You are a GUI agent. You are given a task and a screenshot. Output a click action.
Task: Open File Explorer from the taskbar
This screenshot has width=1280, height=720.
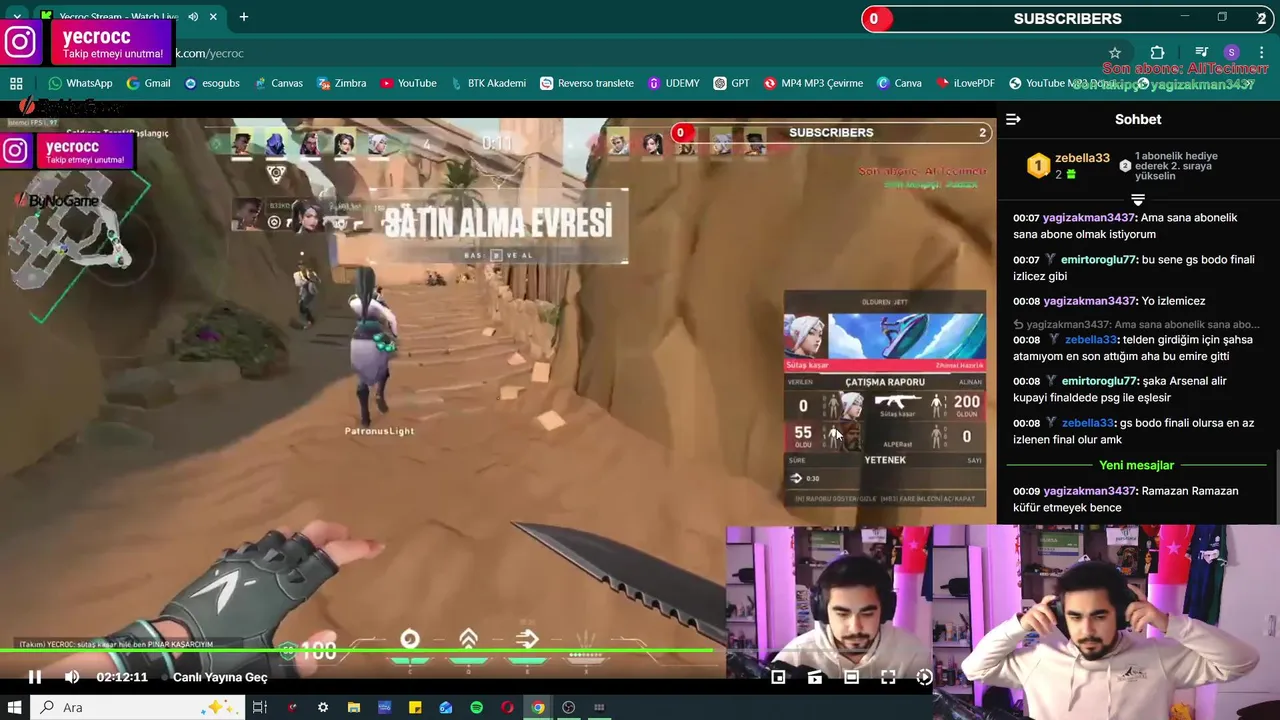point(354,707)
